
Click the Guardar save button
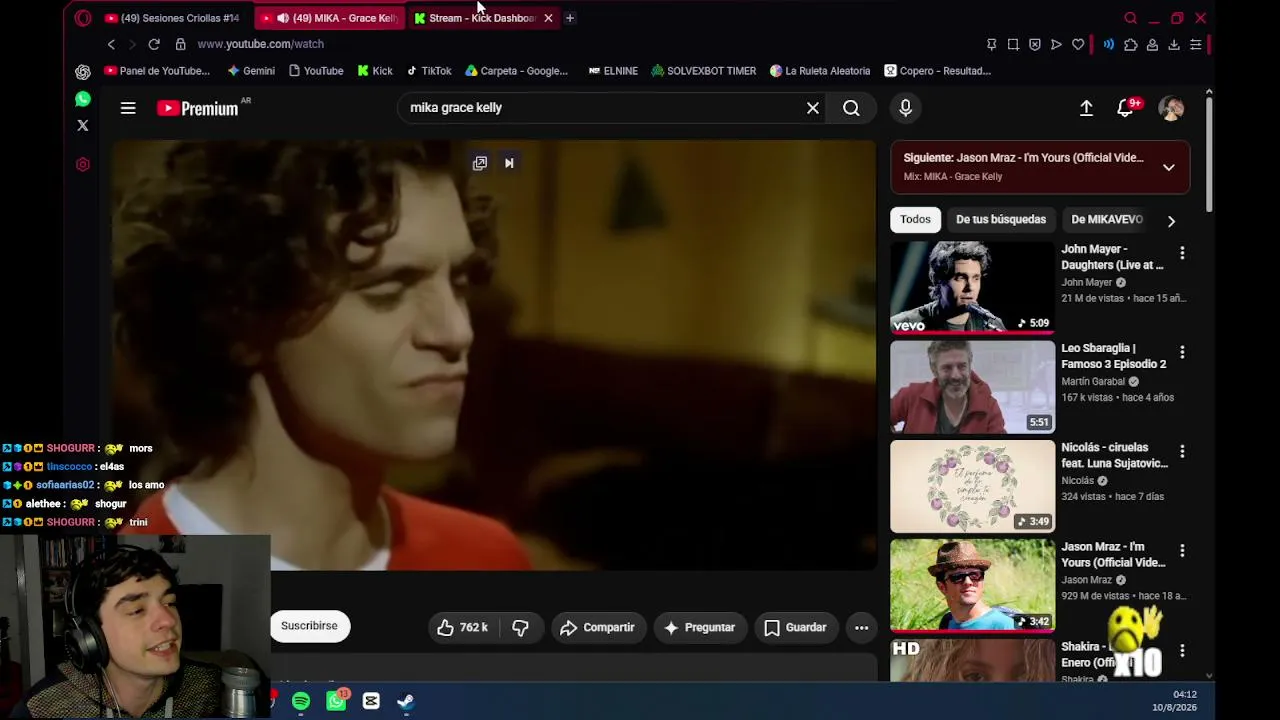796,627
